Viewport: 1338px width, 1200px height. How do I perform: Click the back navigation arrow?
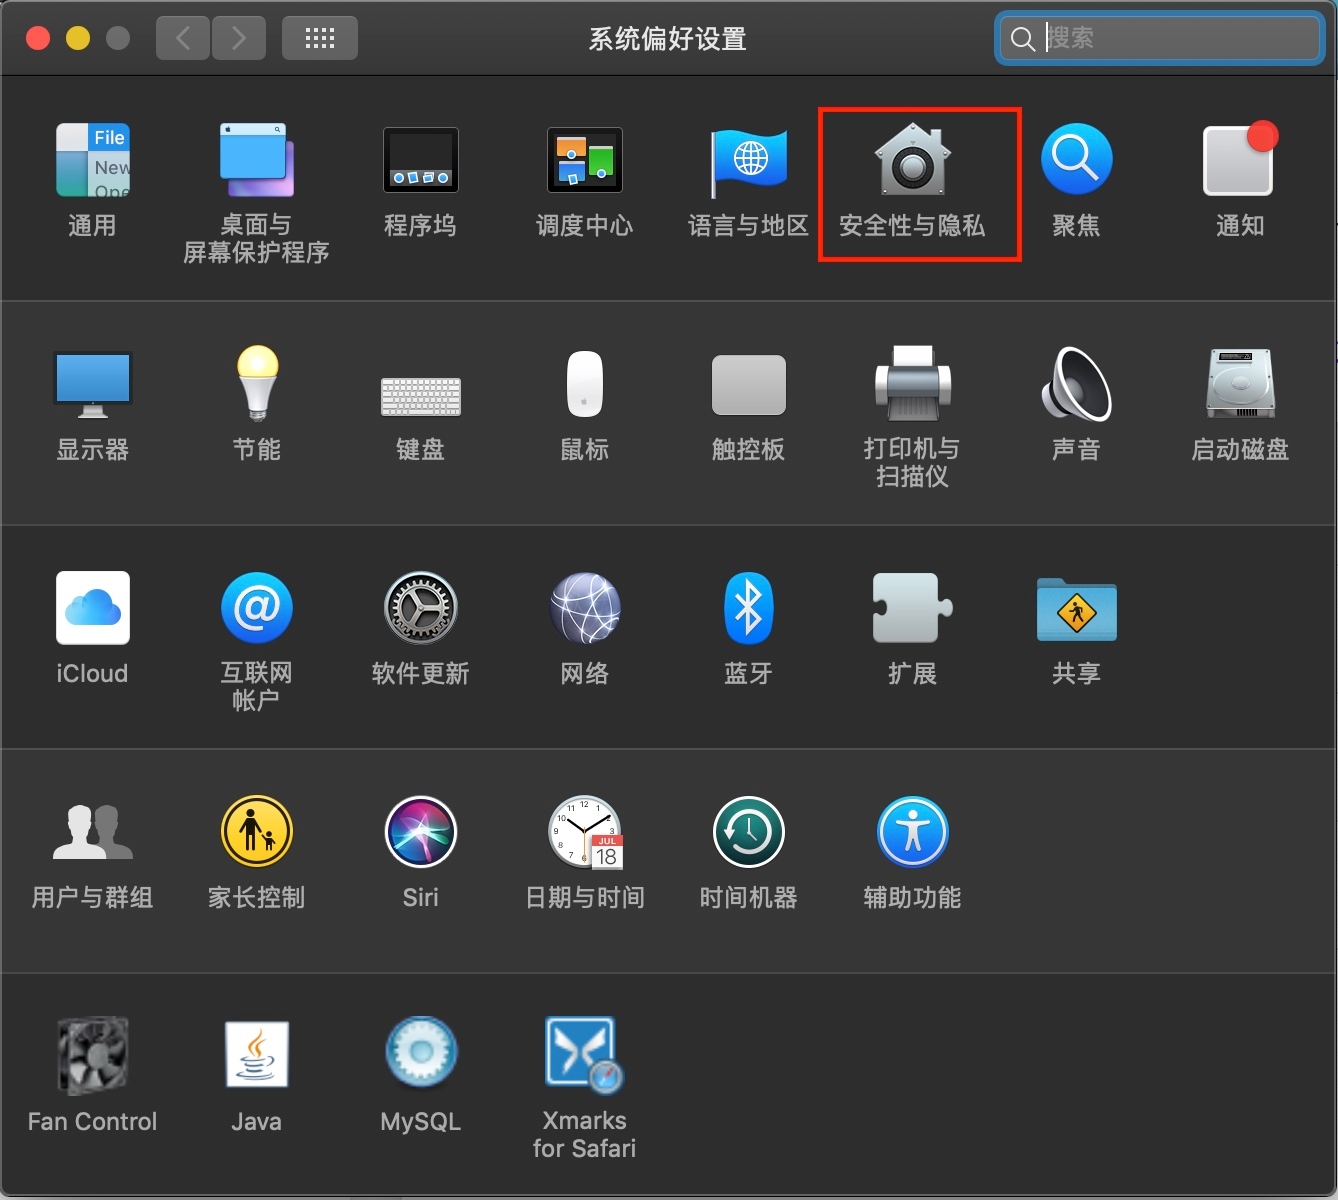[183, 39]
